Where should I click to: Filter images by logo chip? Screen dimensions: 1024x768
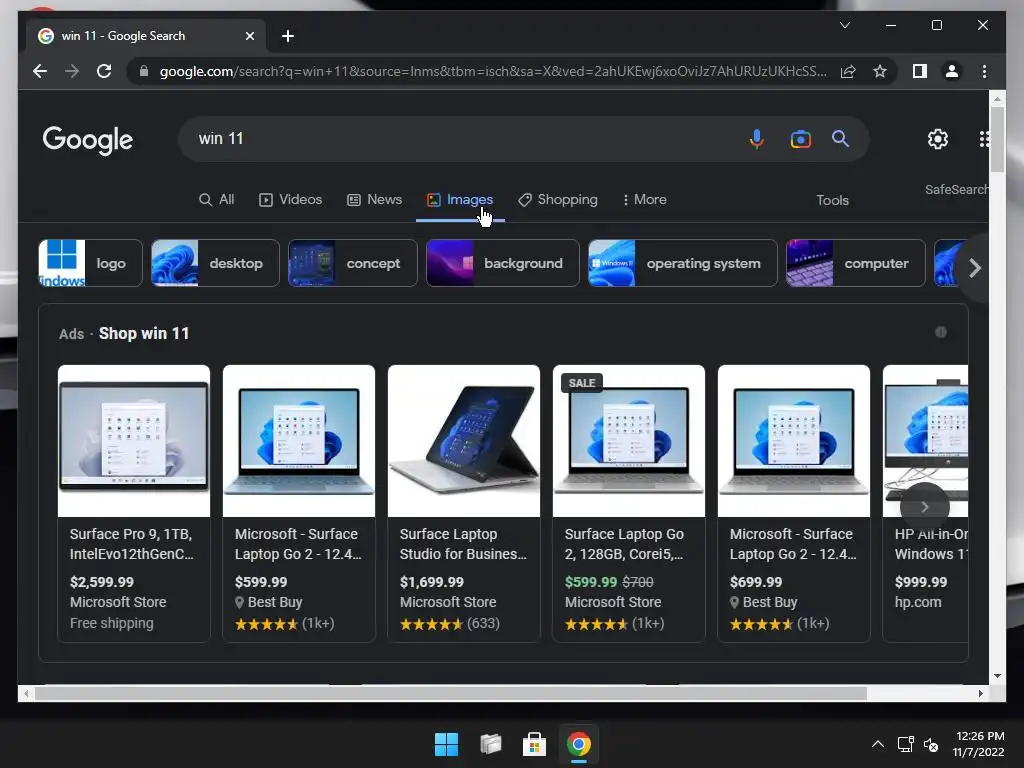tap(90, 263)
